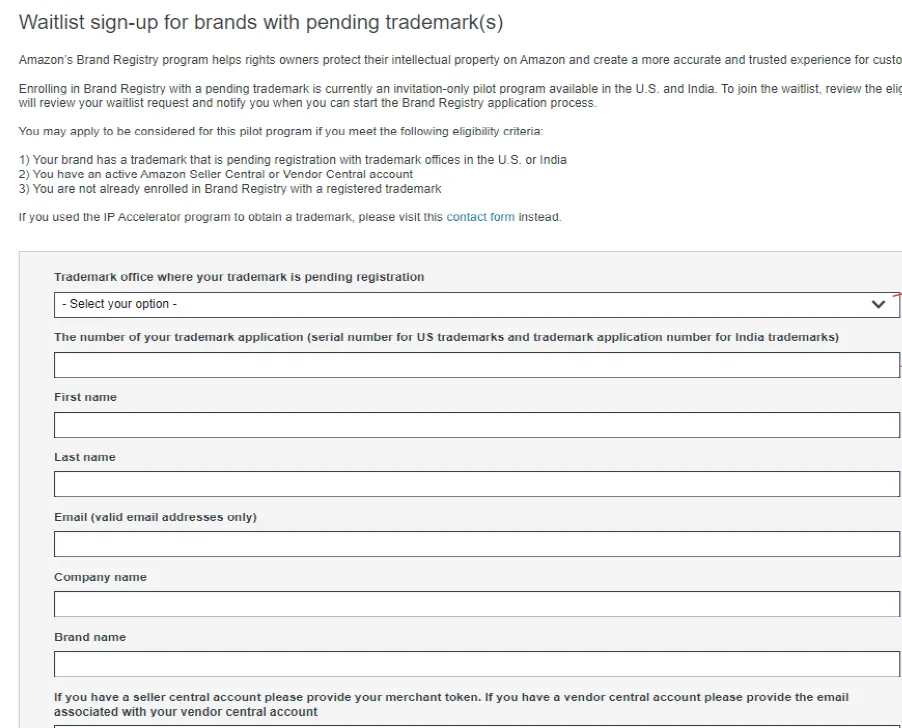Open the 'Select your option' trademark office dropdown
Viewport: 902px width, 728px height.
click(477, 305)
